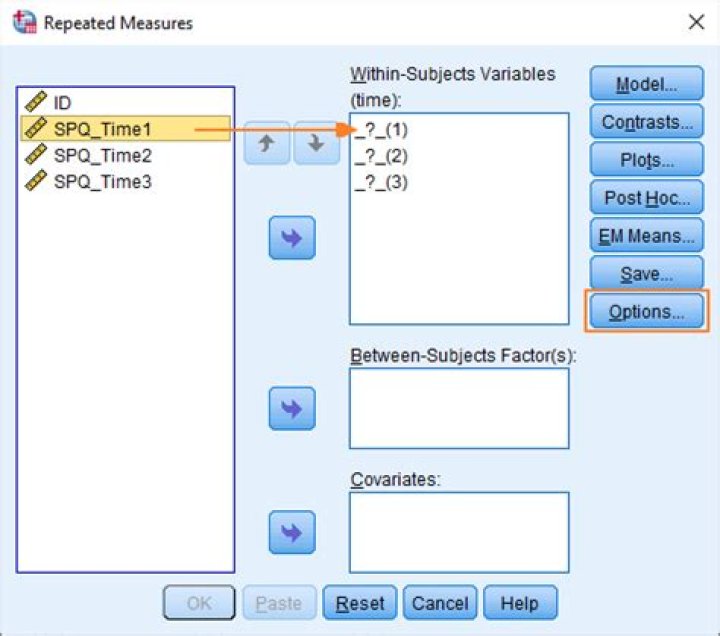Click inside the Covariates list box
720x636 pixels.
[459, 531]
